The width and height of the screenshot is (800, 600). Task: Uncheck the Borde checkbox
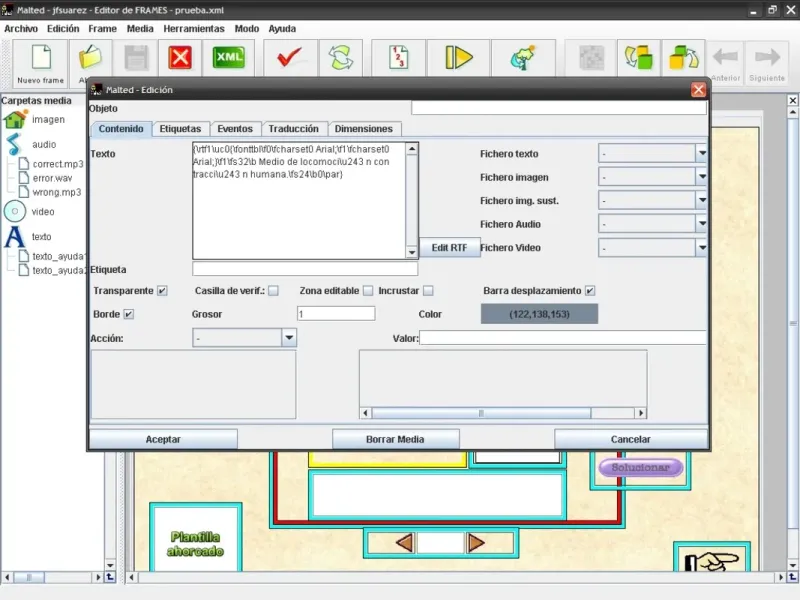[128, 314]
